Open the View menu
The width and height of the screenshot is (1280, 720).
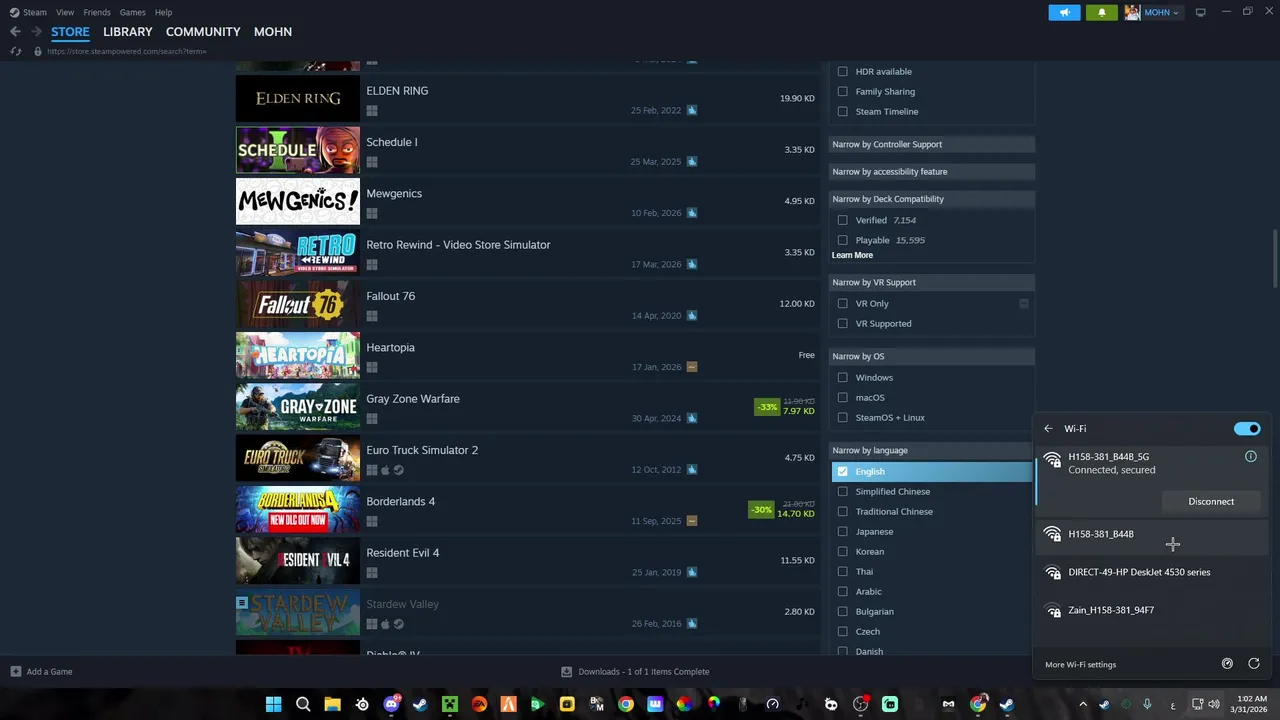pos(65,12)
